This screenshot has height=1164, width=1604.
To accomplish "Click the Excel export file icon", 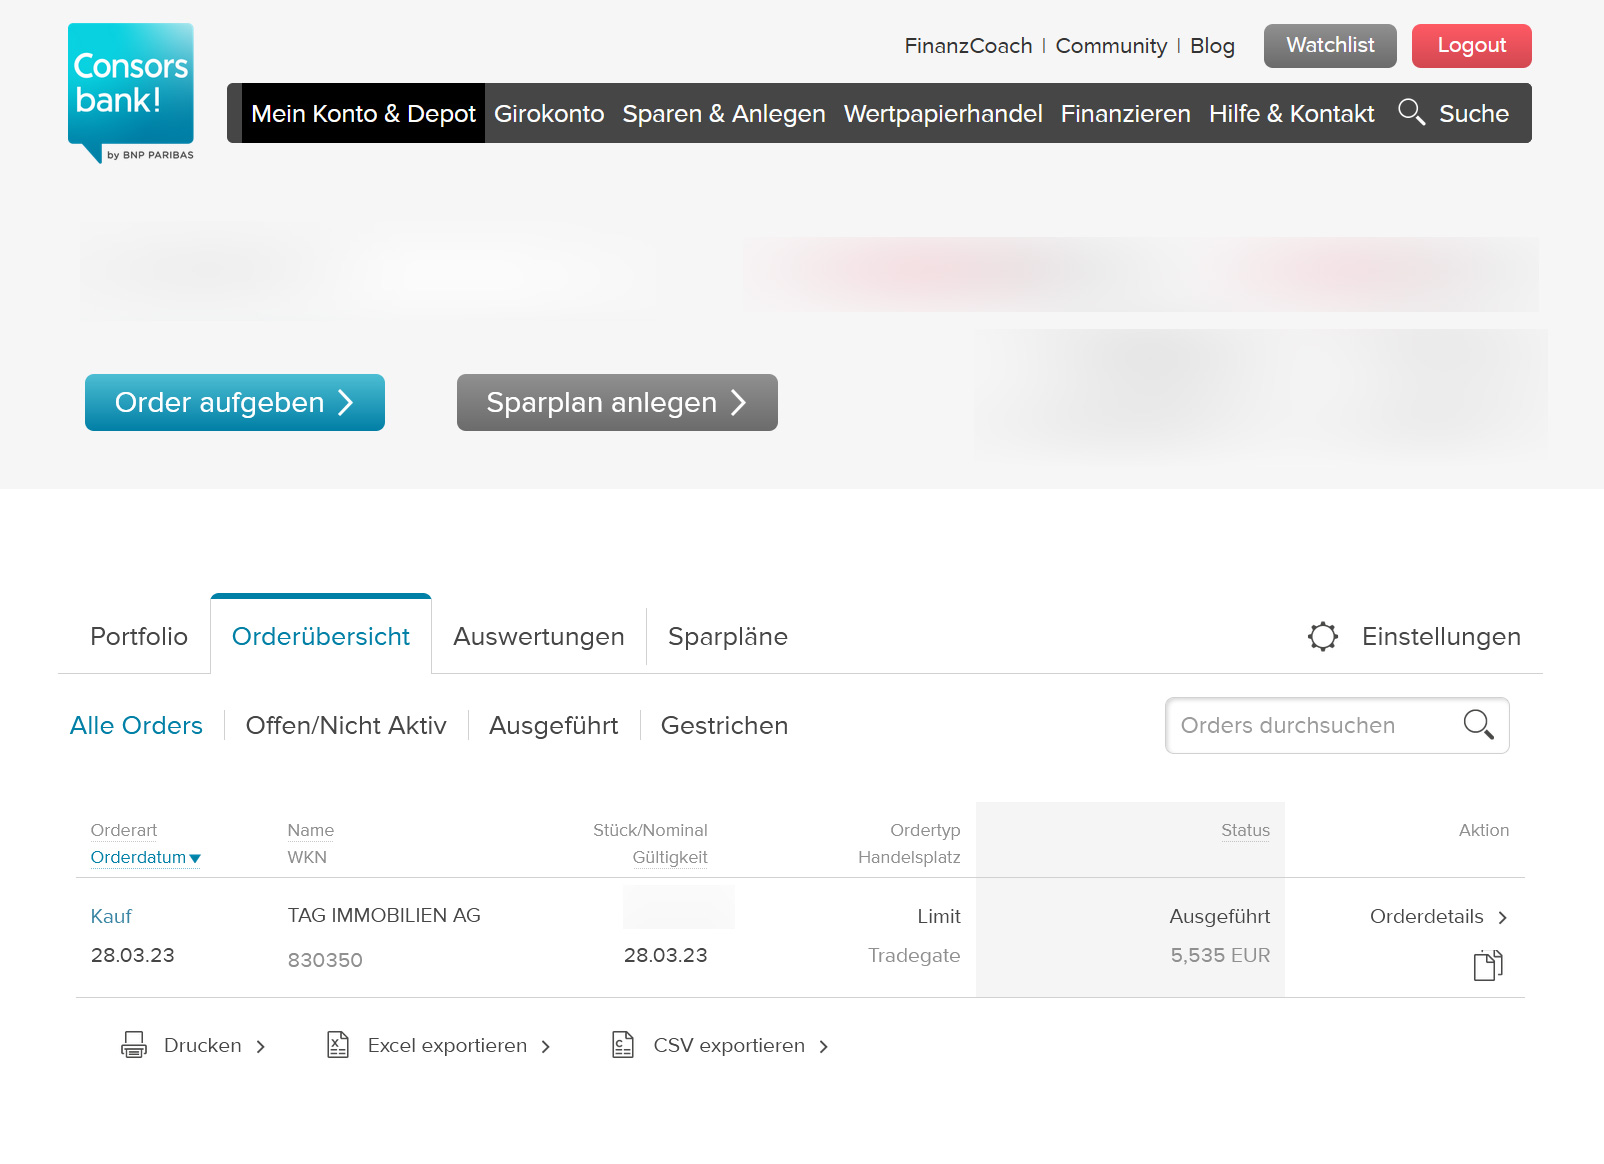I will coord(338,1045).
